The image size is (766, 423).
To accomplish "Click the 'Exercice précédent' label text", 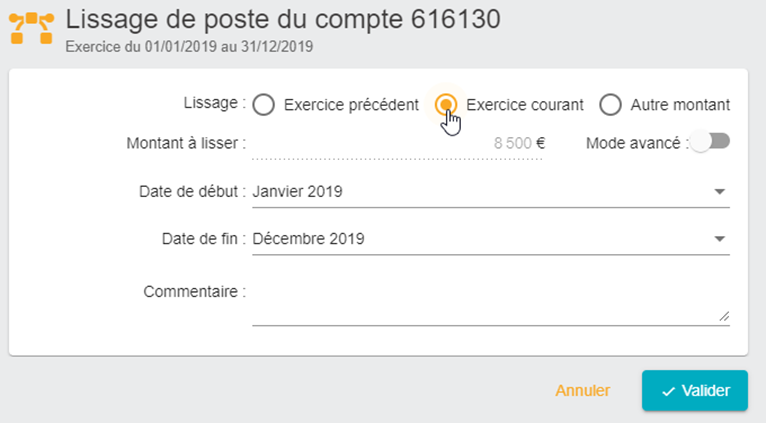I will [x=351, y=105].
